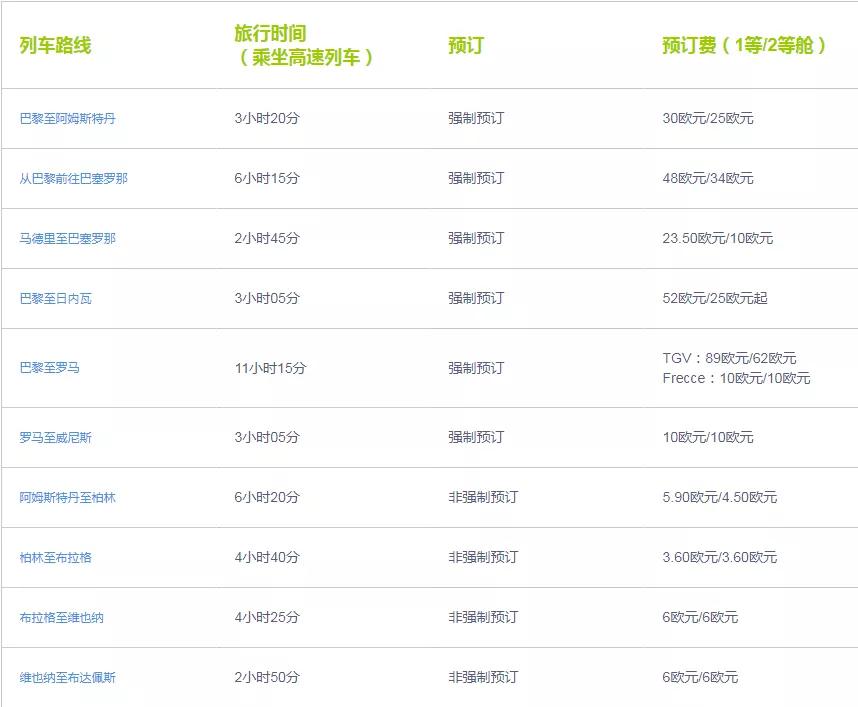Open the 阿姆斯特丹至柏林 route link
This screenshot has height=707, width=858.
[69, 496]
